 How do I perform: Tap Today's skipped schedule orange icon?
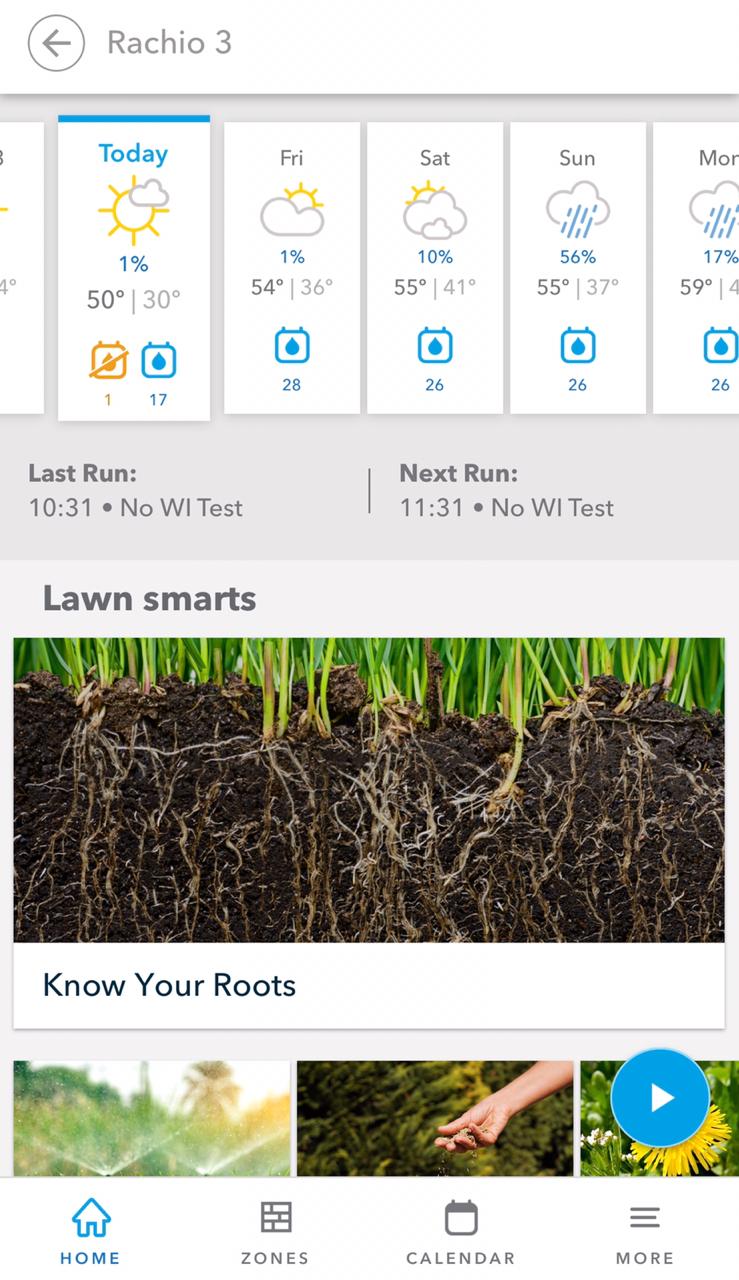[x=108, y=361]
